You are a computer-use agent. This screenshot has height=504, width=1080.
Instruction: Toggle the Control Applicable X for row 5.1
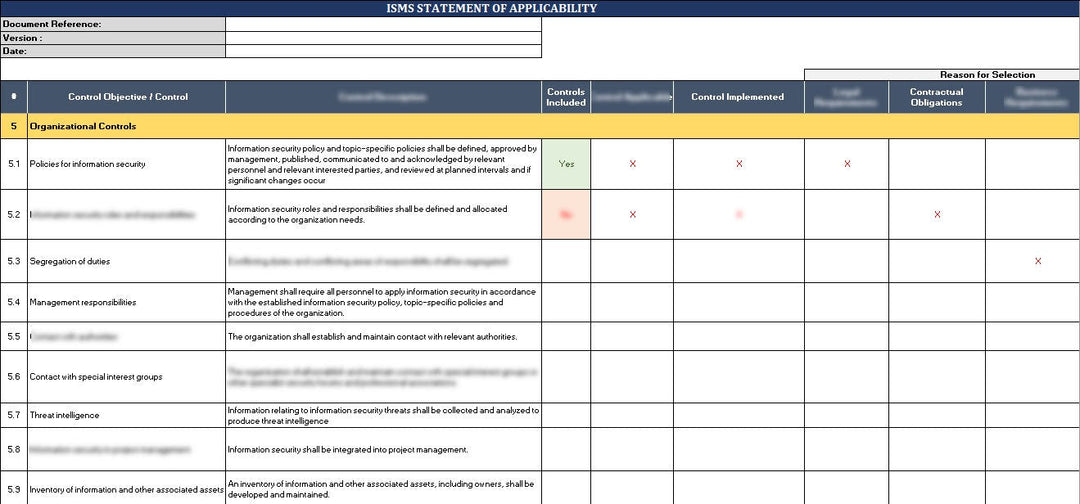pos(632,164)
